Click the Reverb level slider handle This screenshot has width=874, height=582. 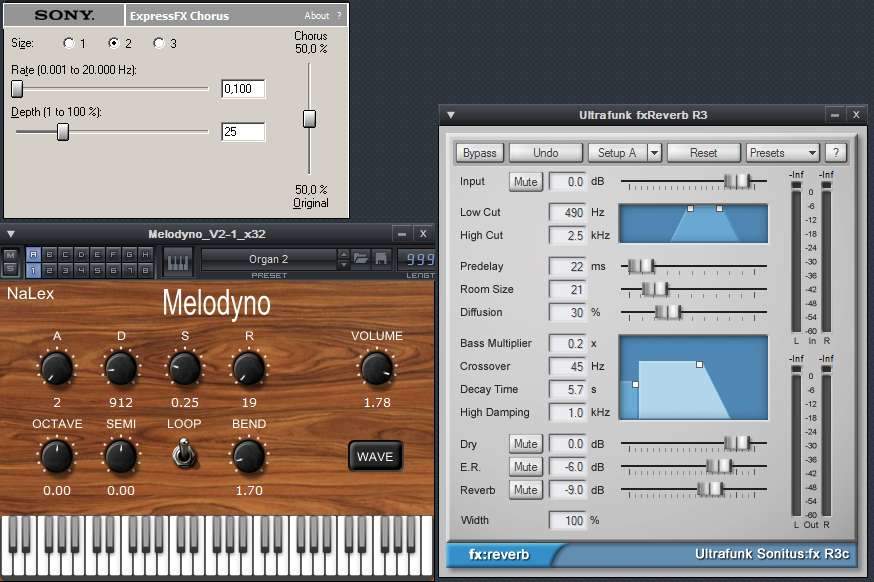pos(710,489)
